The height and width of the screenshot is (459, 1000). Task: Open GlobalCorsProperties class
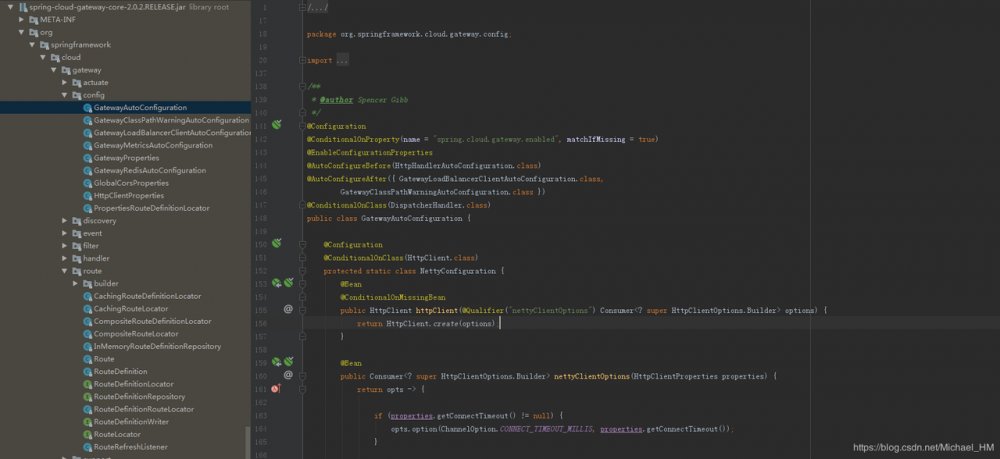click(x=131, y=183)
